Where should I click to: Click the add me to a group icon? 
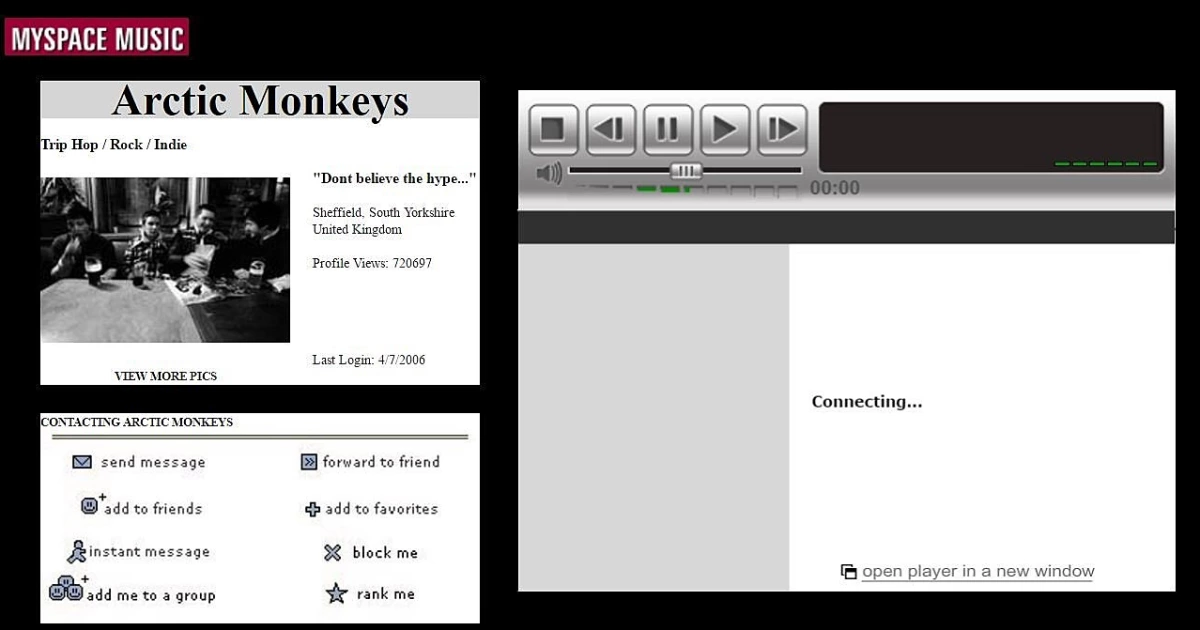66,589
